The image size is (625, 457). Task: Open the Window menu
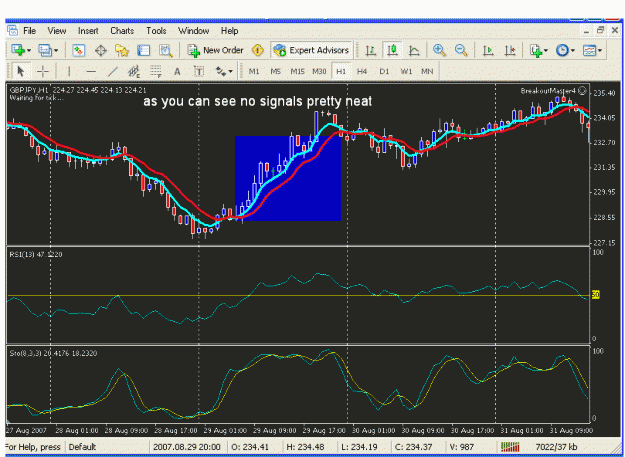pos(193,31)
